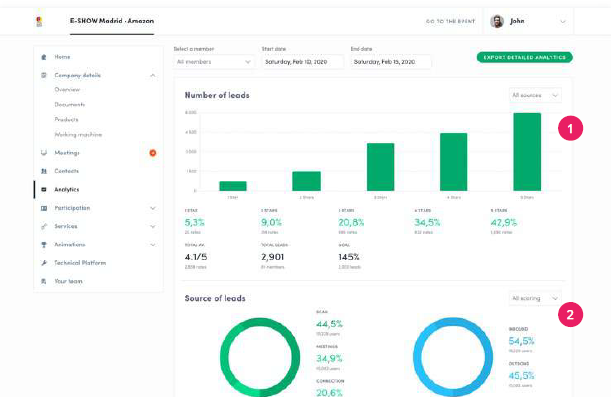Open the All members dropdown

tap(214, 62)
